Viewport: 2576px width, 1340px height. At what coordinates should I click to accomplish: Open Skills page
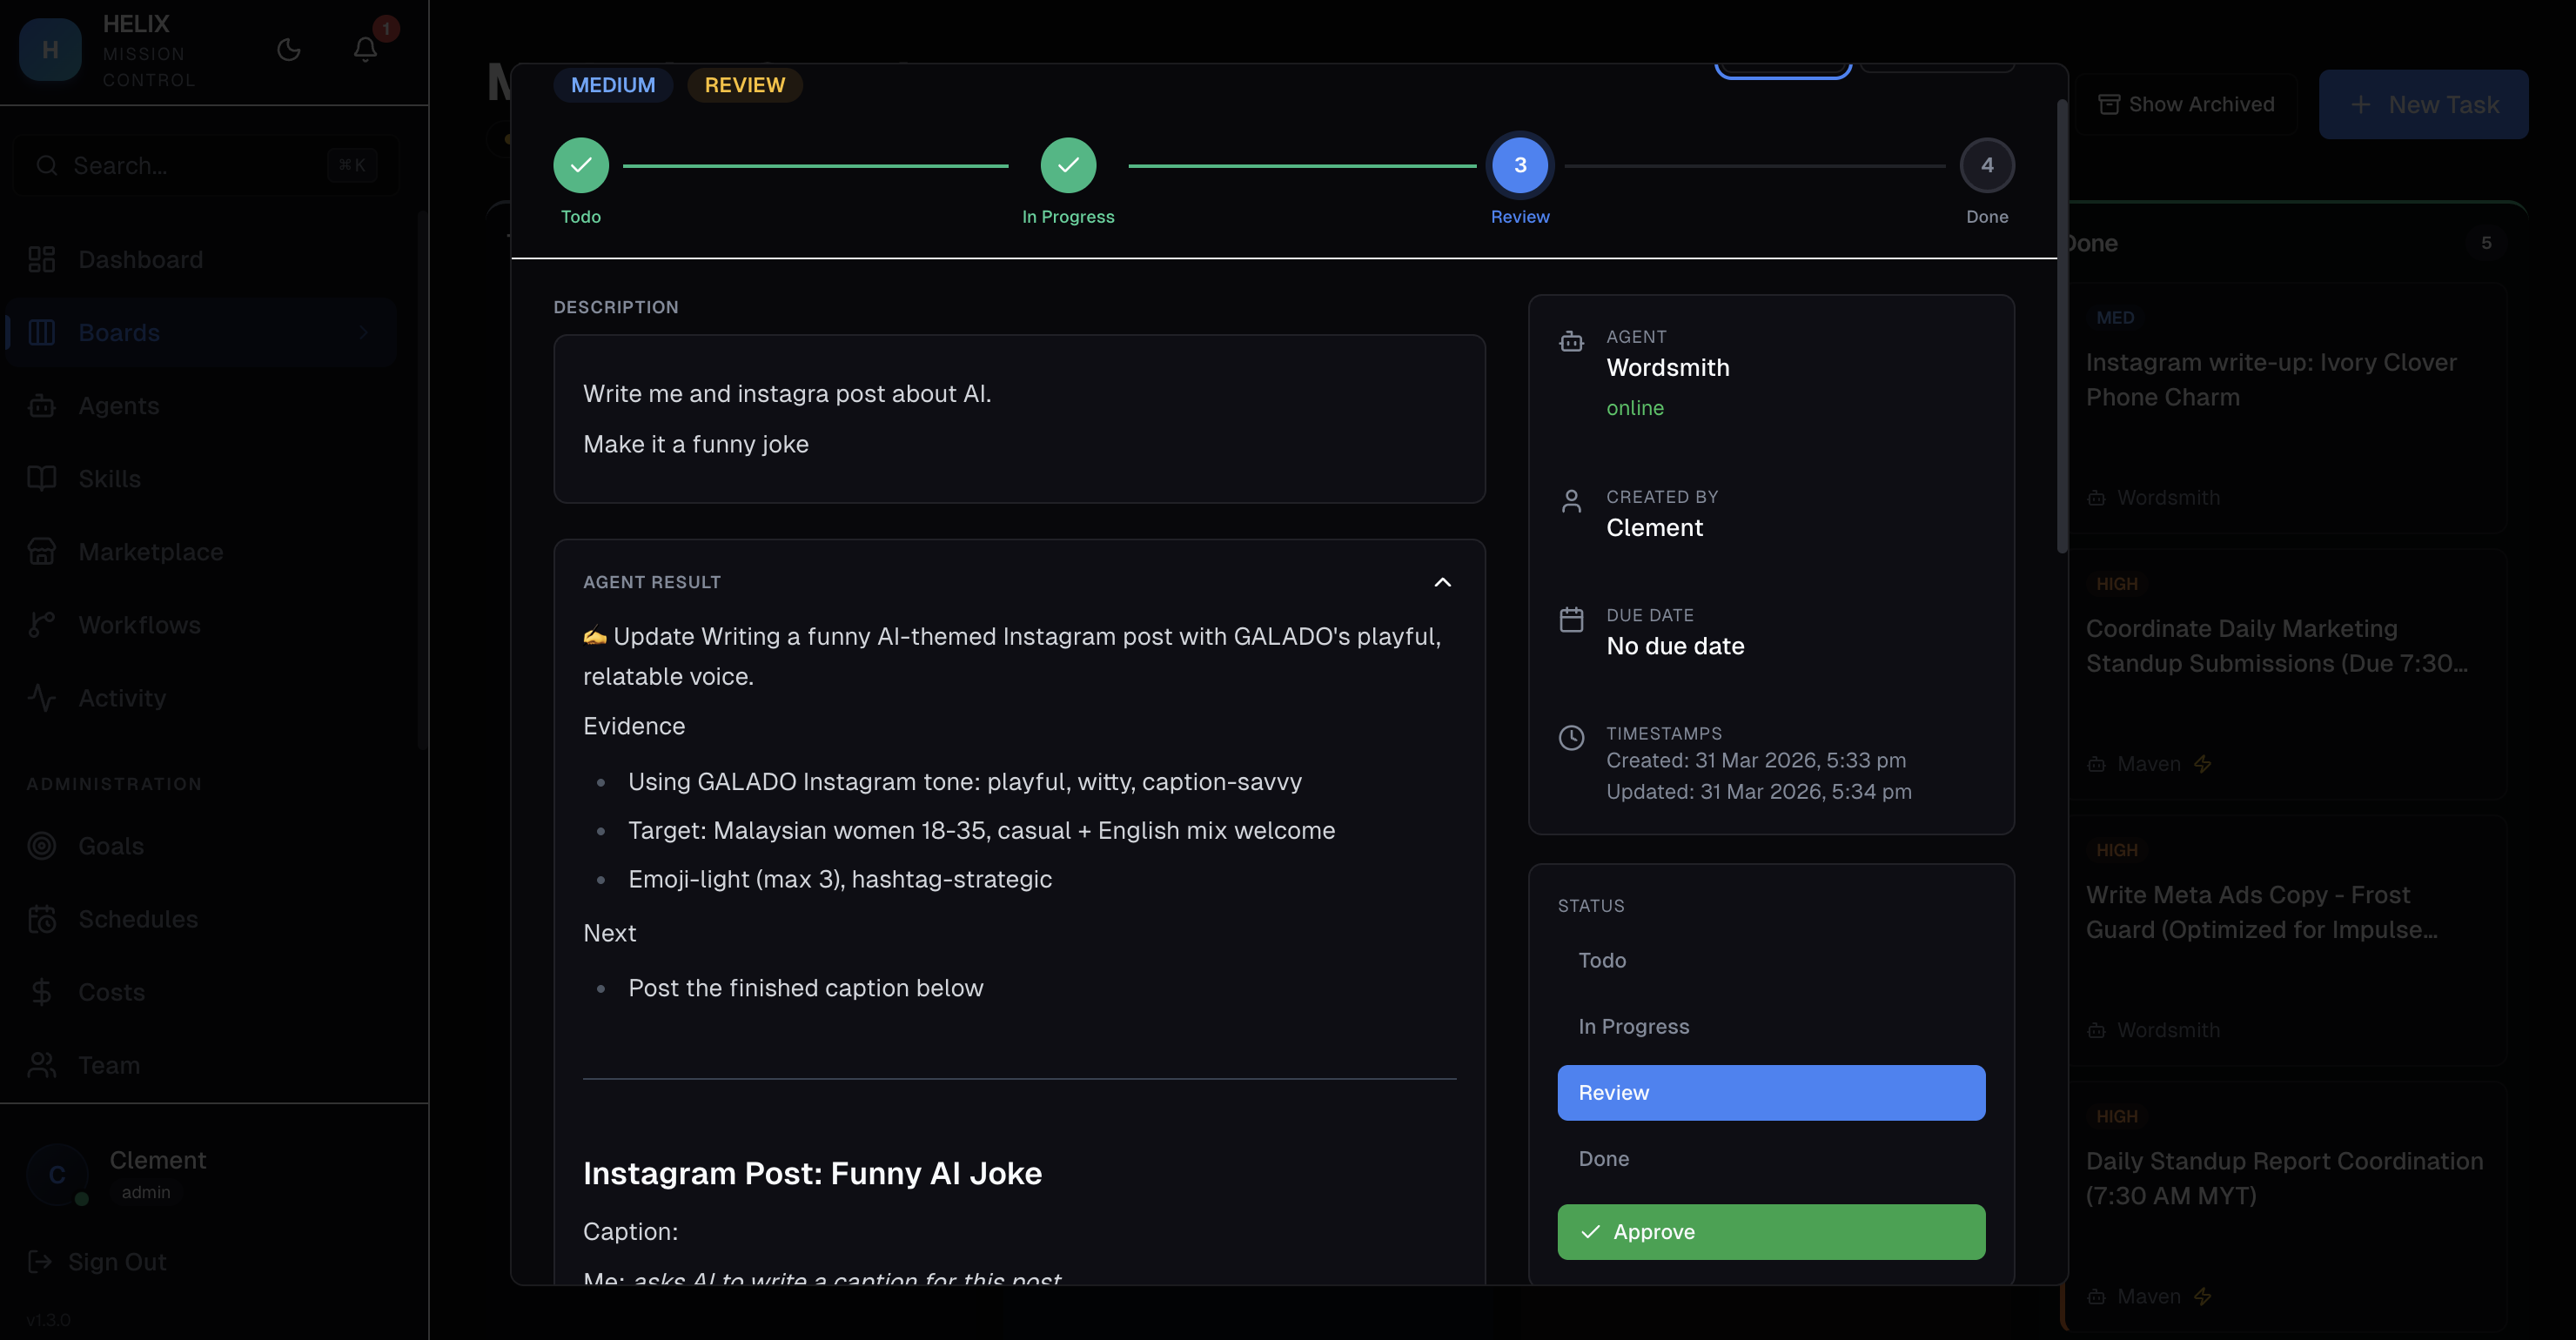tap(201, 479)
